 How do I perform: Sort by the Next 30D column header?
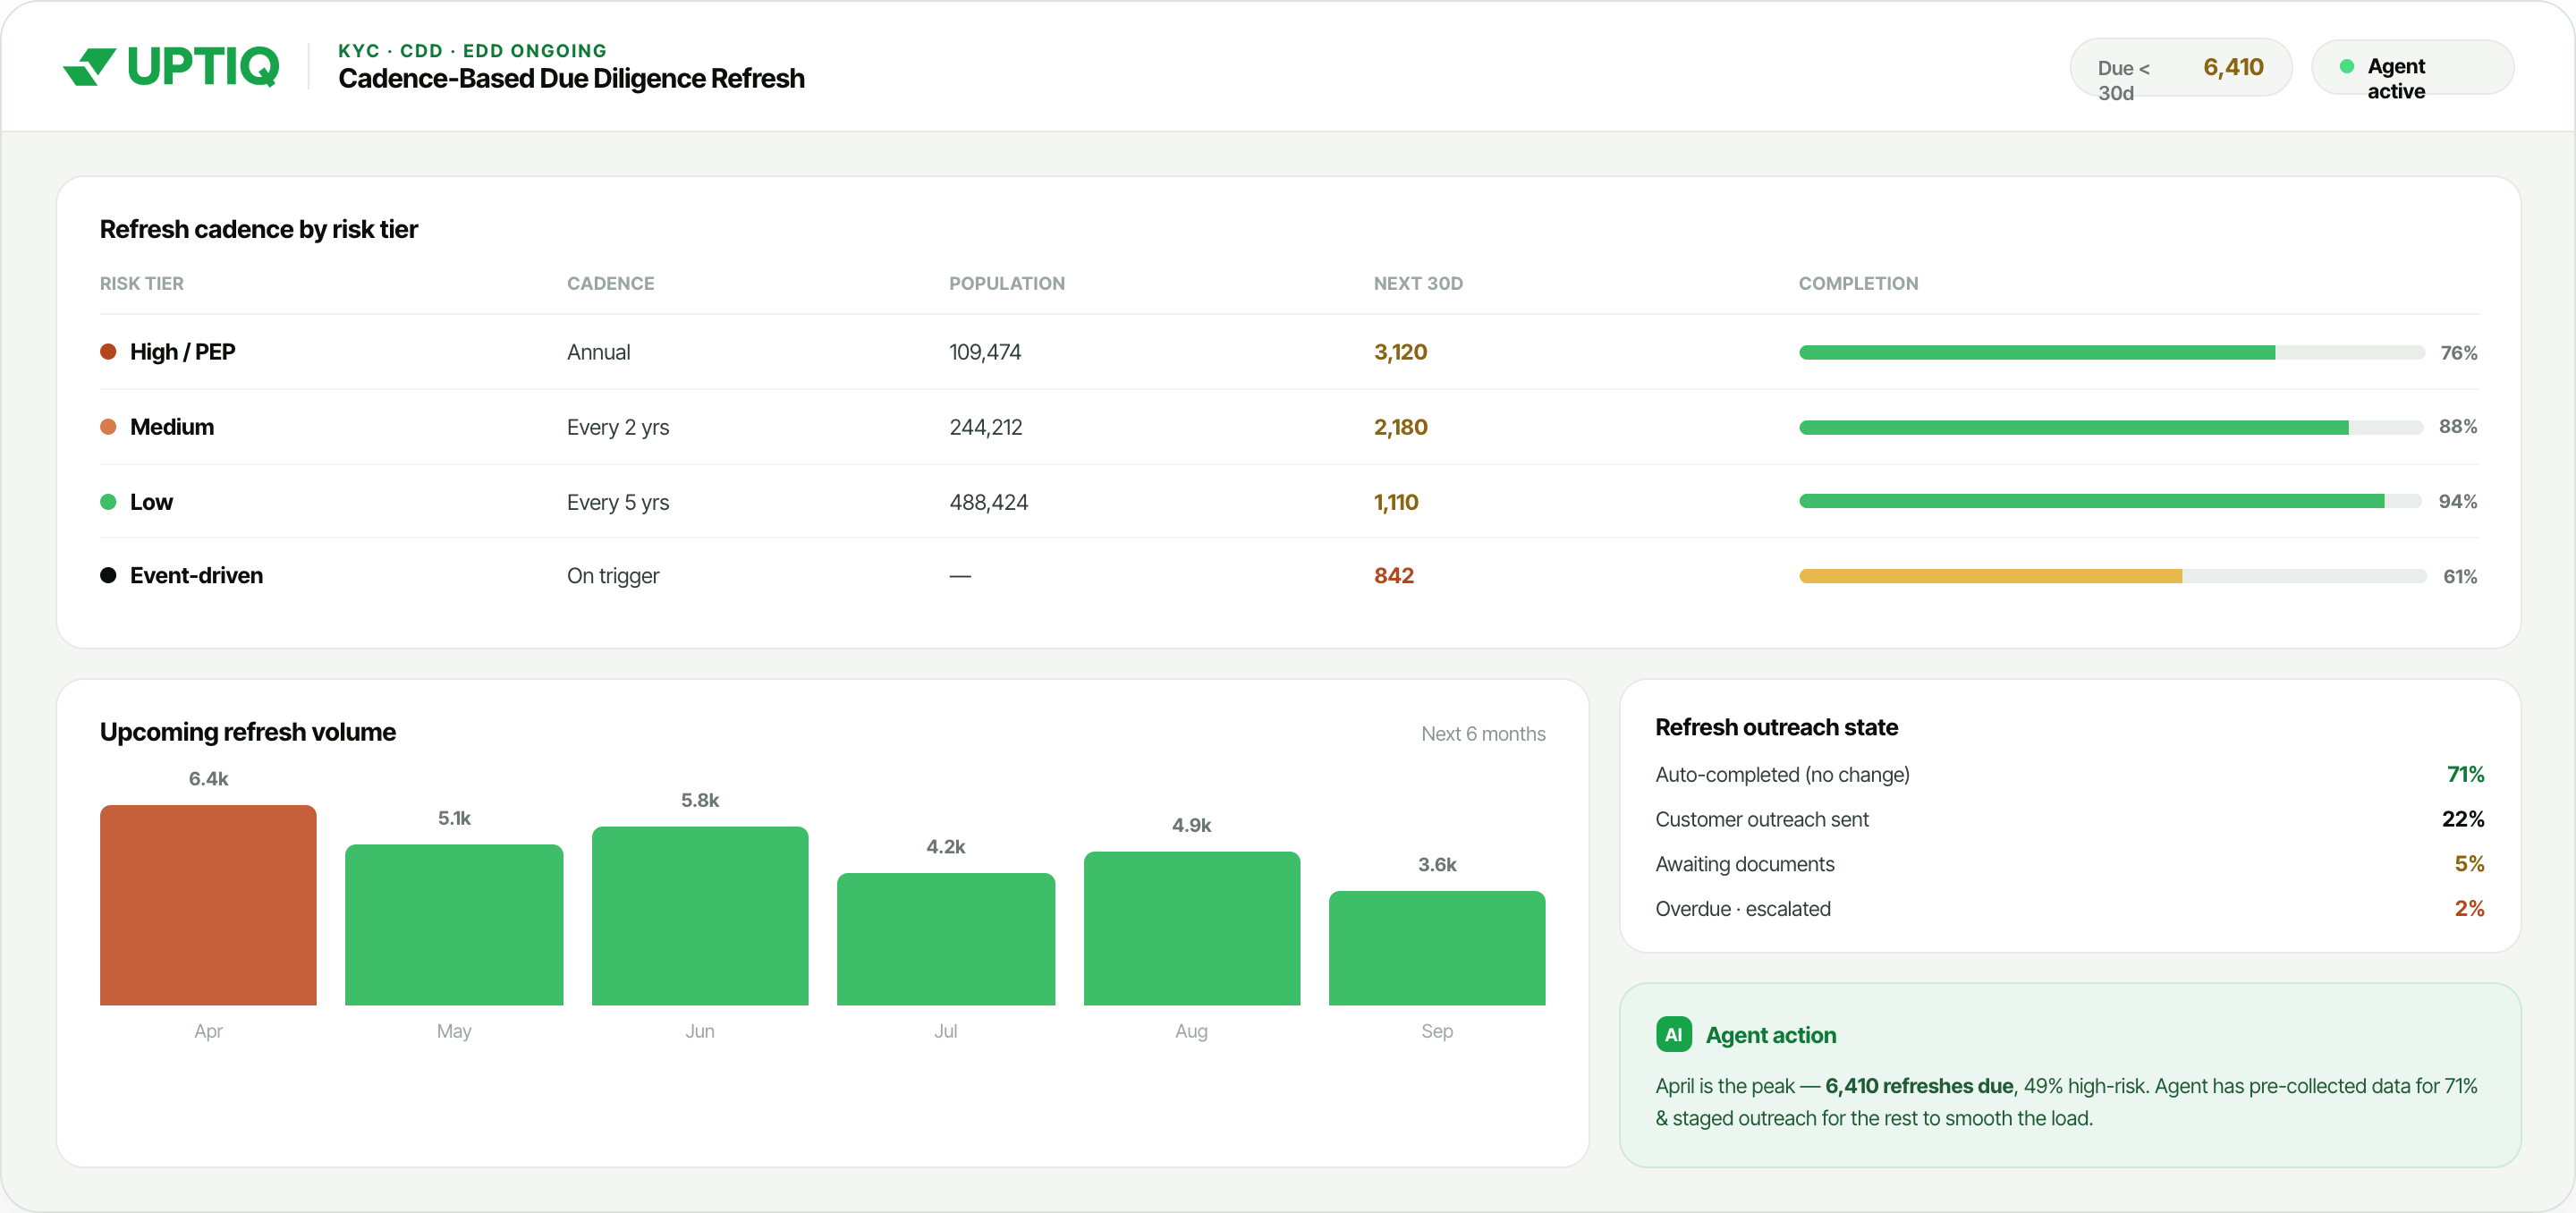click(x=1417, y=283)
